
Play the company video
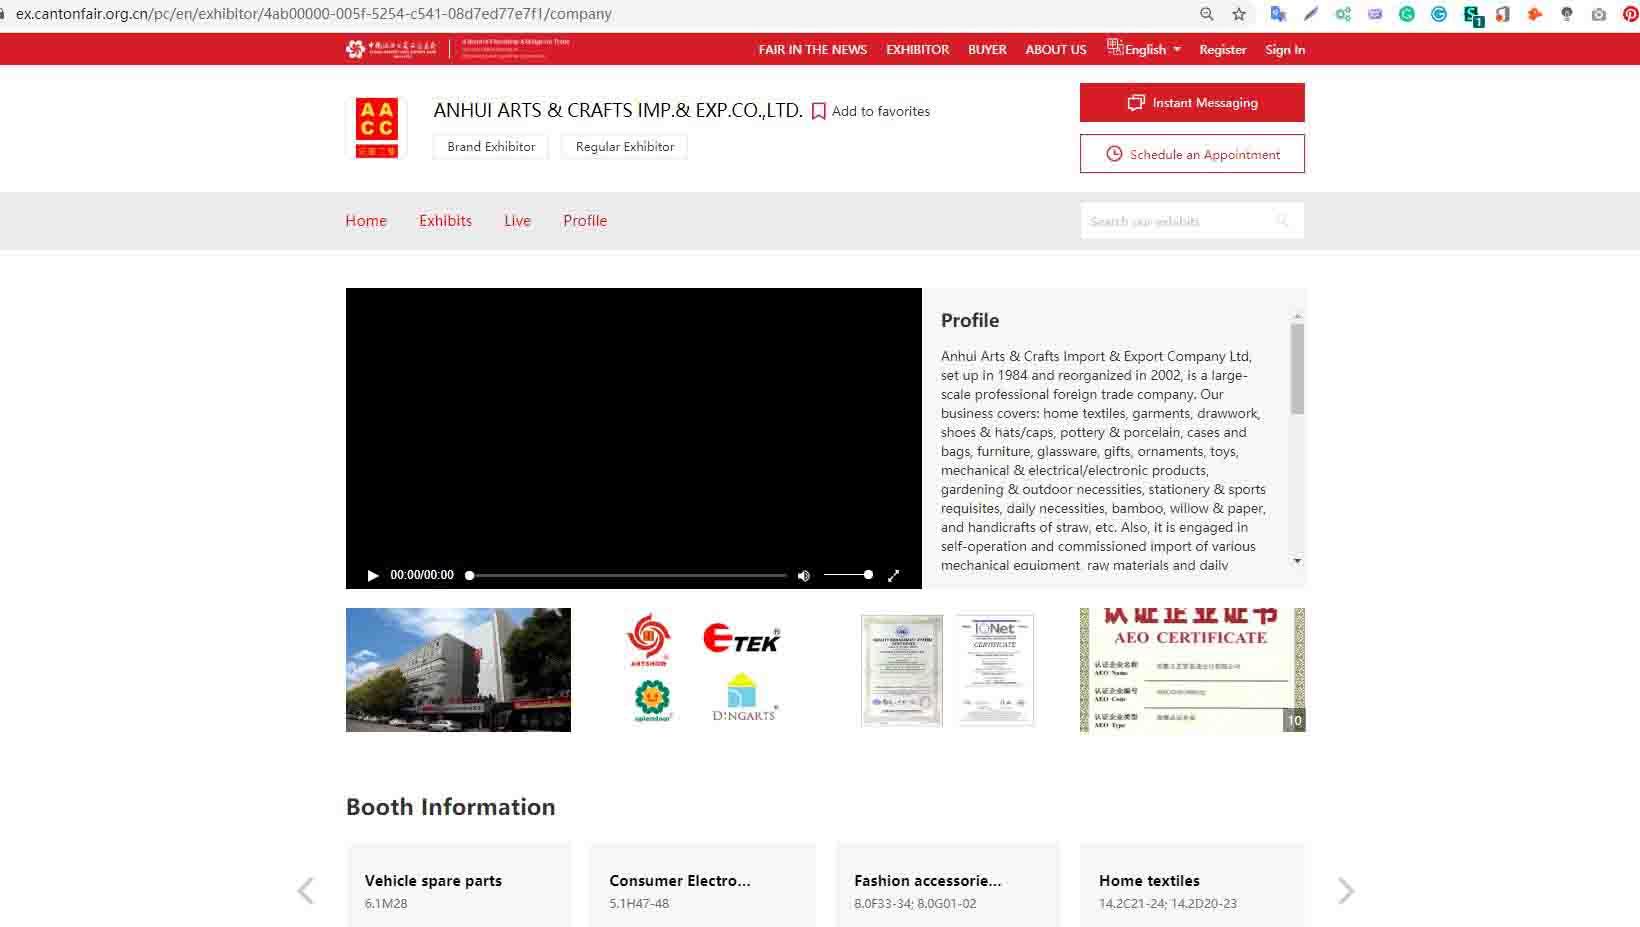[x=373, y=575]
